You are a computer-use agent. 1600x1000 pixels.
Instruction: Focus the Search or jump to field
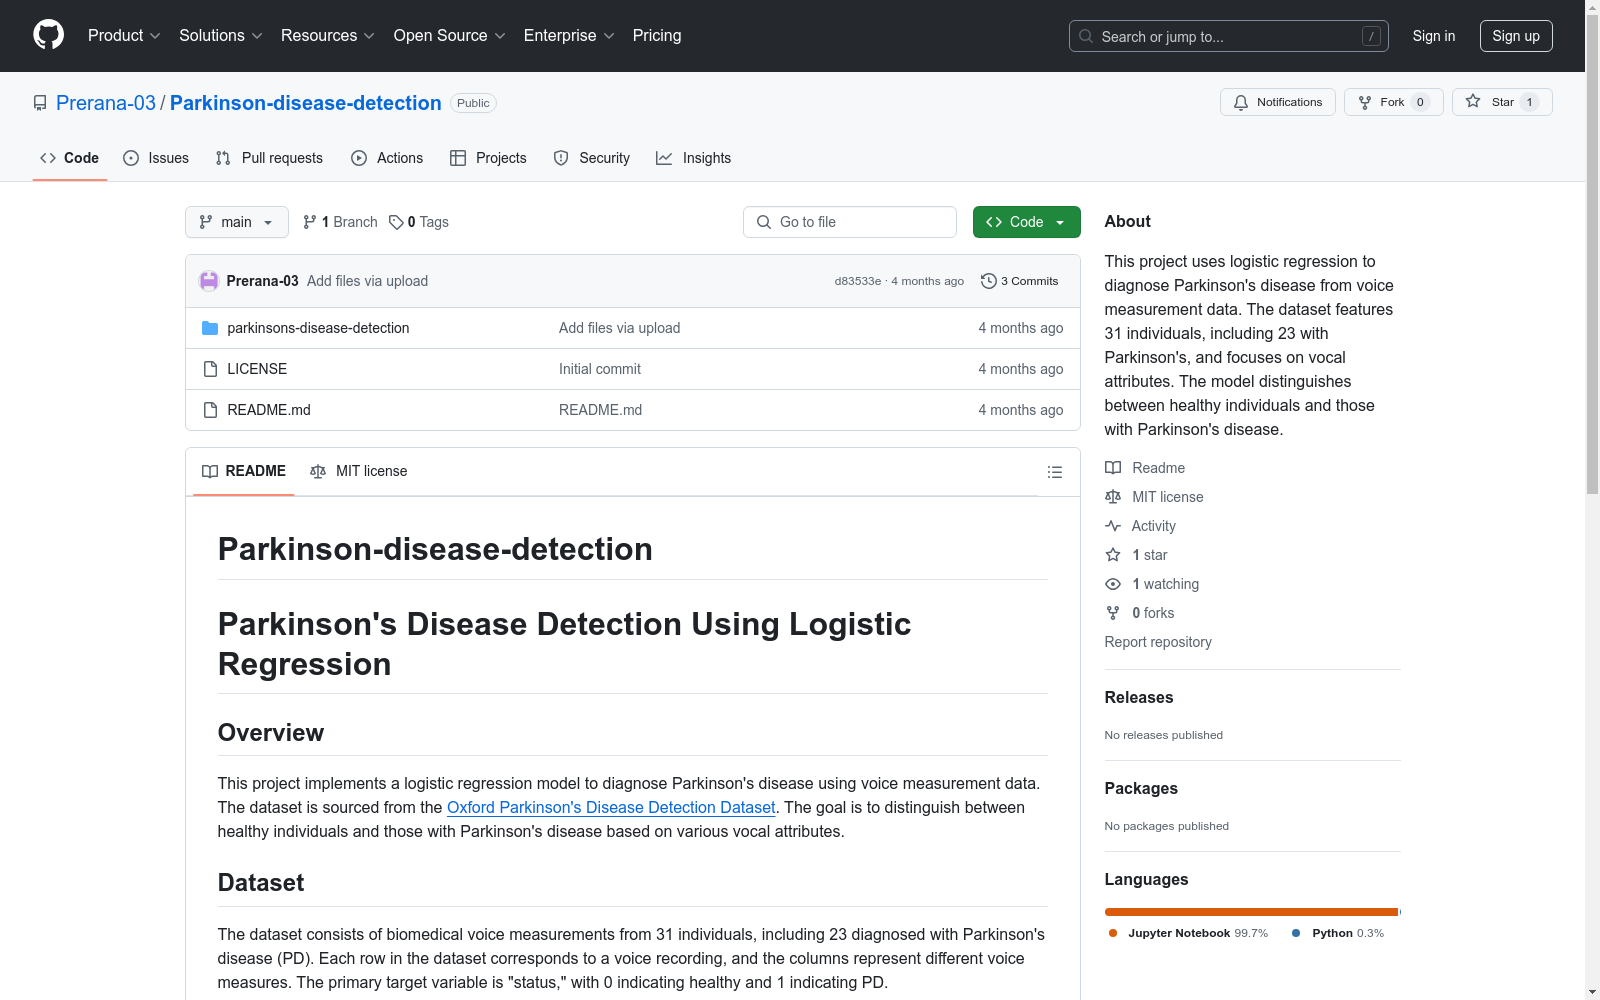1229,36
